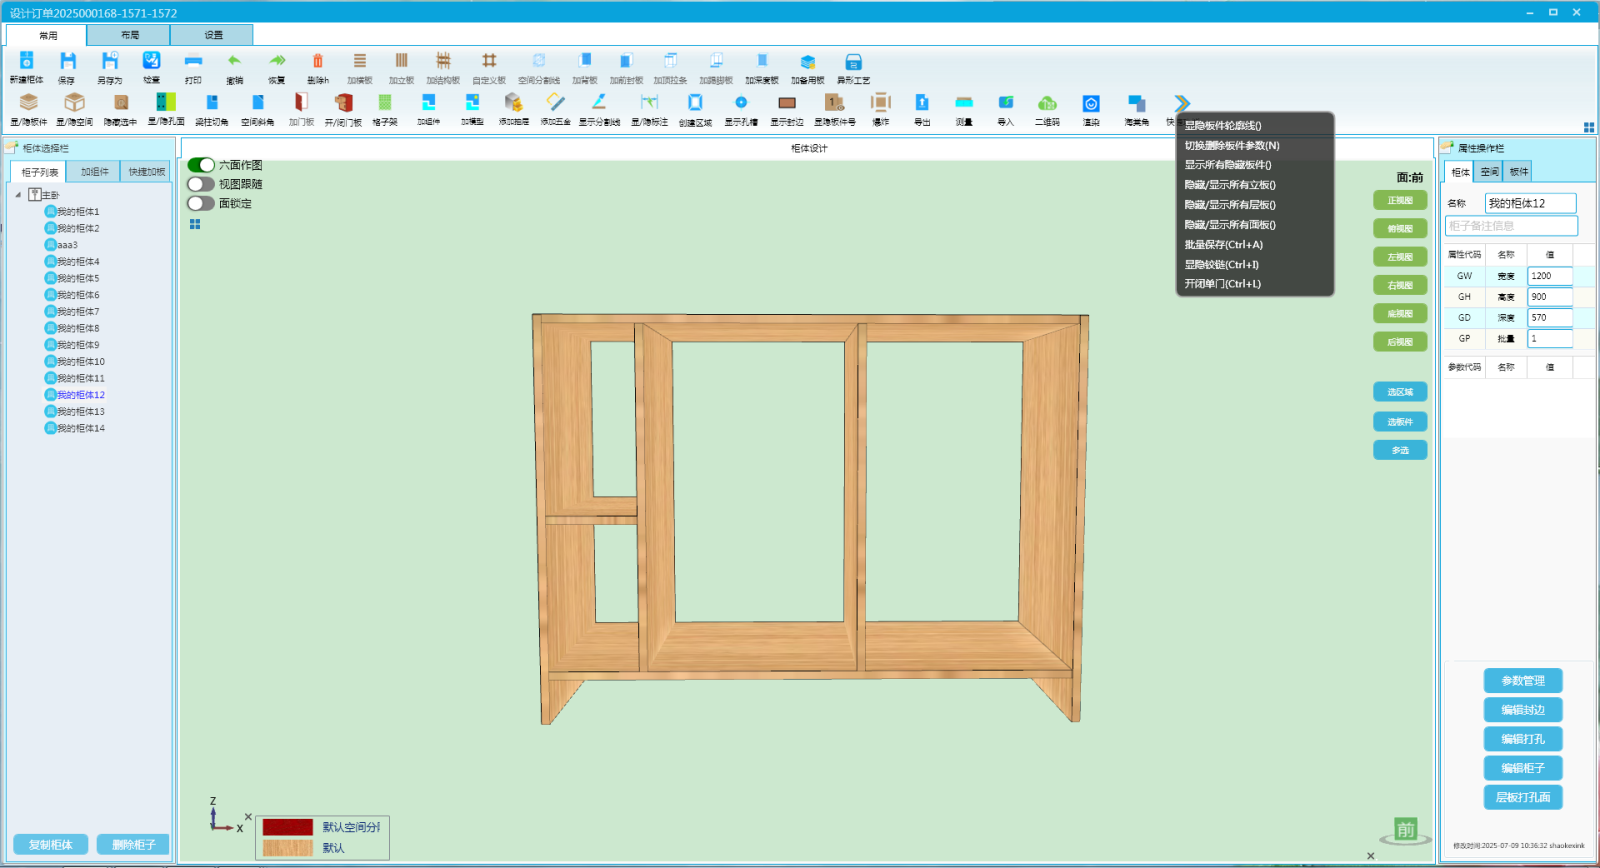Click the 正视图 front view button
This screenshot has width=1600, height=868.
(x=1400, y=200)
